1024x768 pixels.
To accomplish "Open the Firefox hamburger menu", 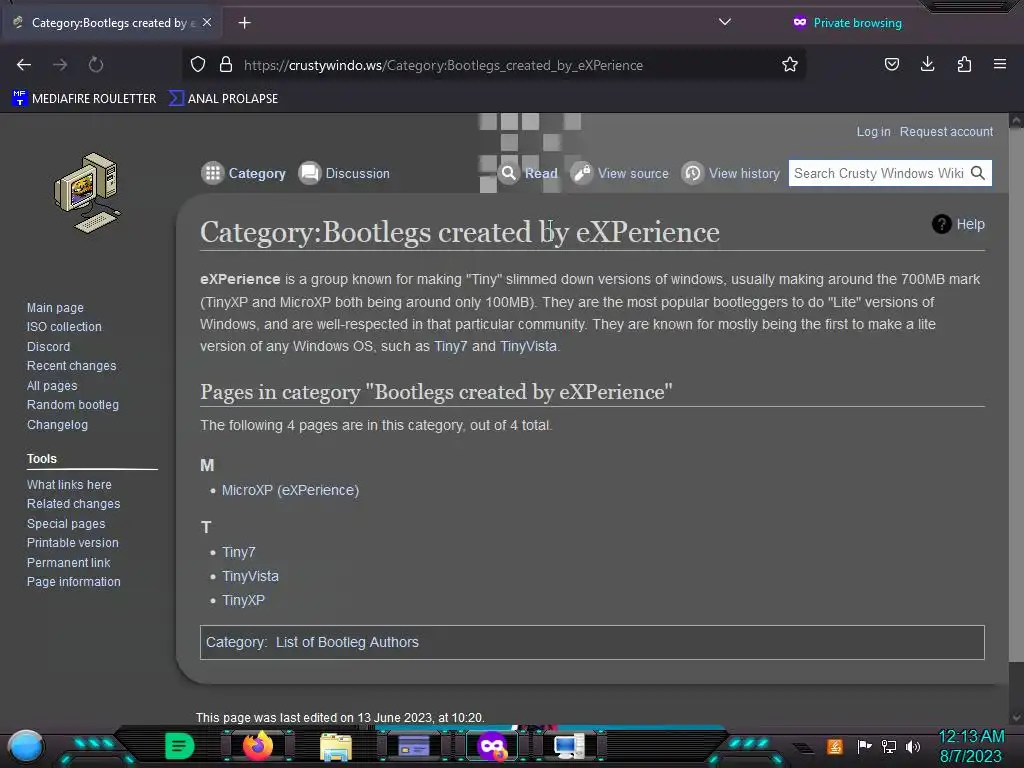I will tap(1000, 64).
